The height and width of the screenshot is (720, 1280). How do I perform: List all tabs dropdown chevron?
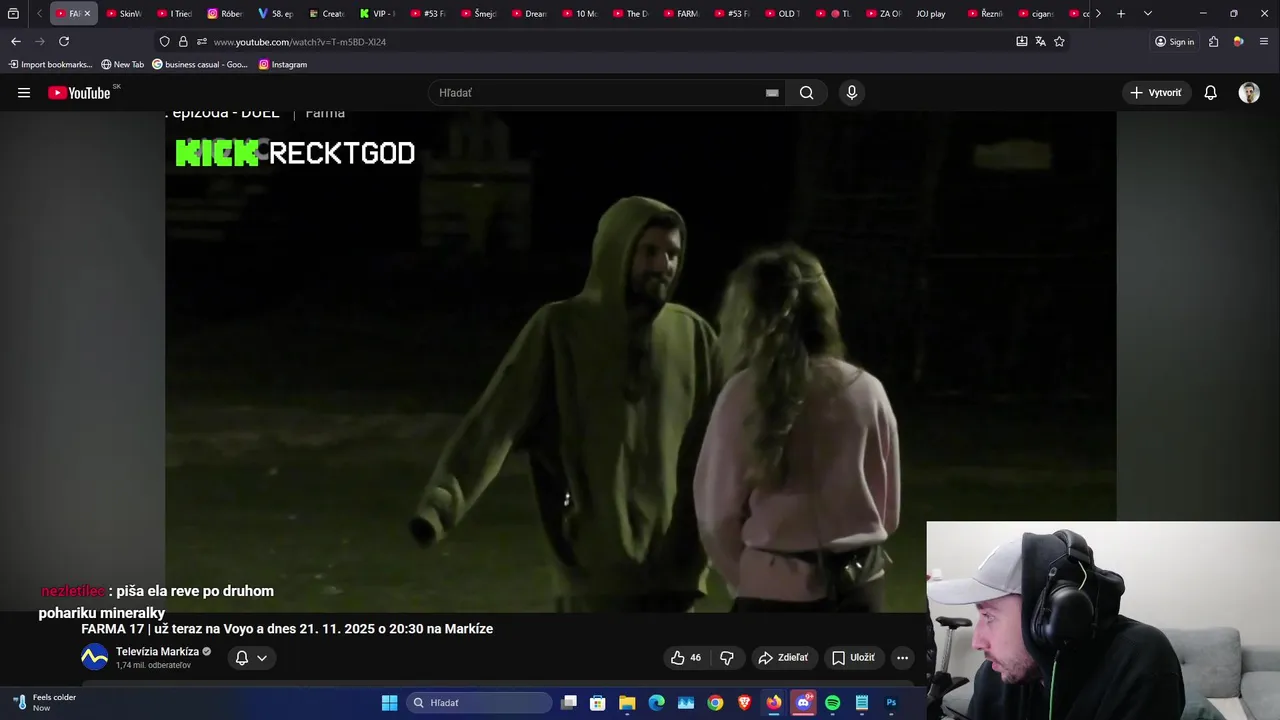[x=1147, y=14]
